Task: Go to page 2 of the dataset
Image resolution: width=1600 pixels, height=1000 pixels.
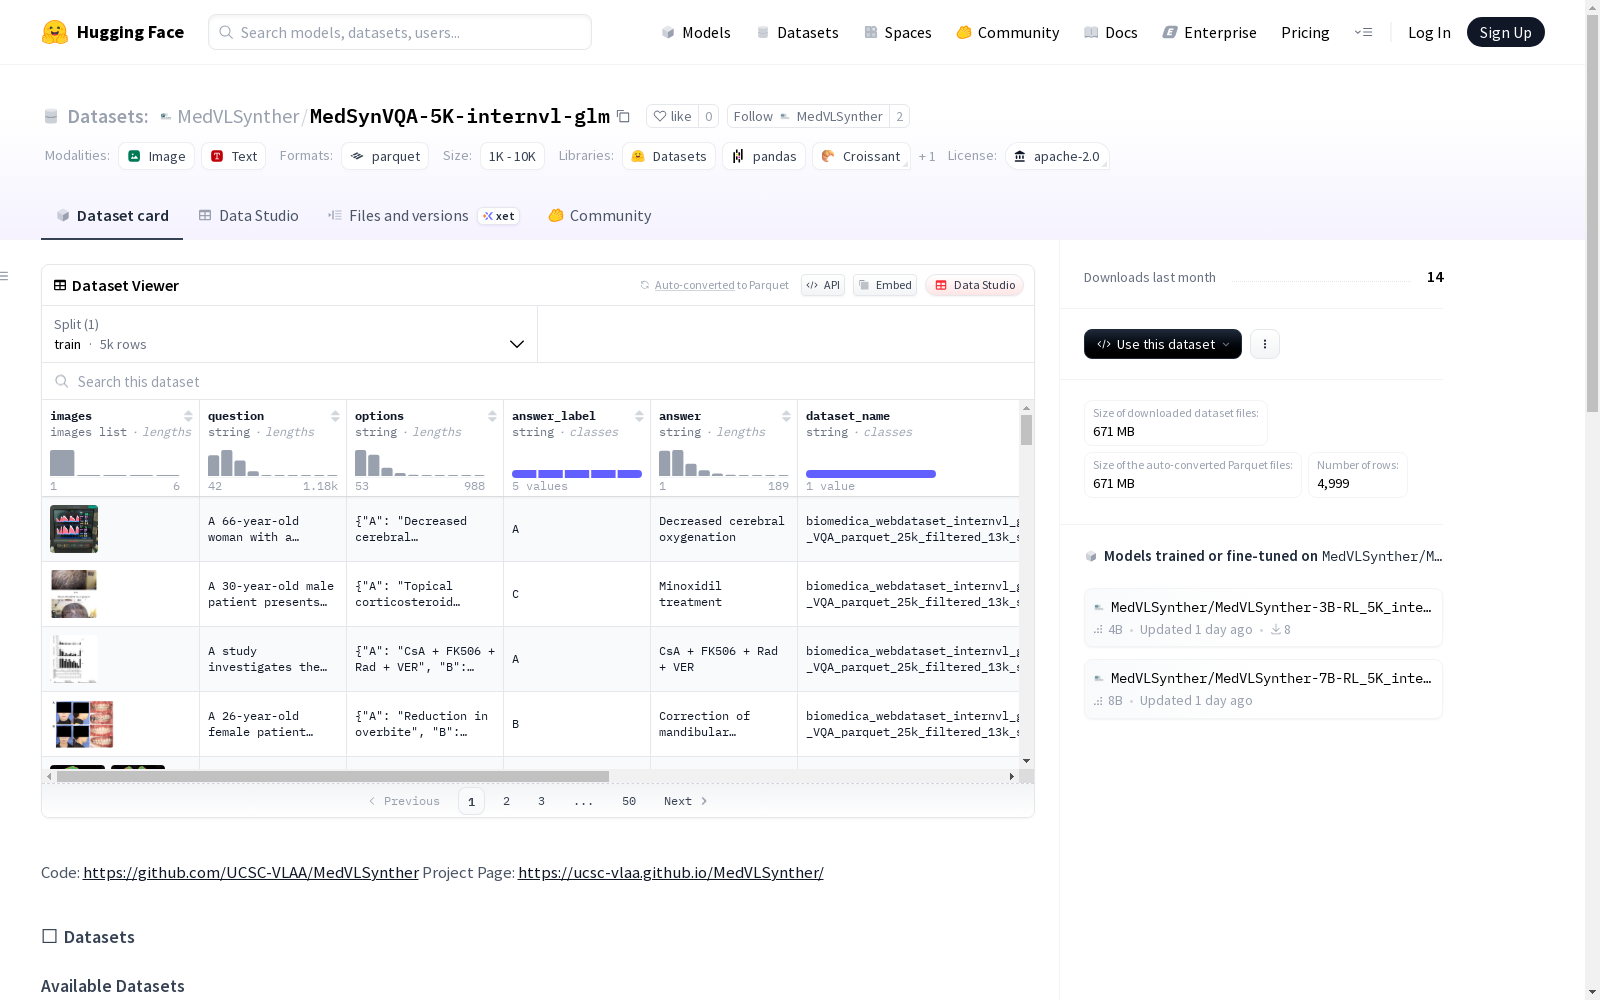Action: point(507,801)
